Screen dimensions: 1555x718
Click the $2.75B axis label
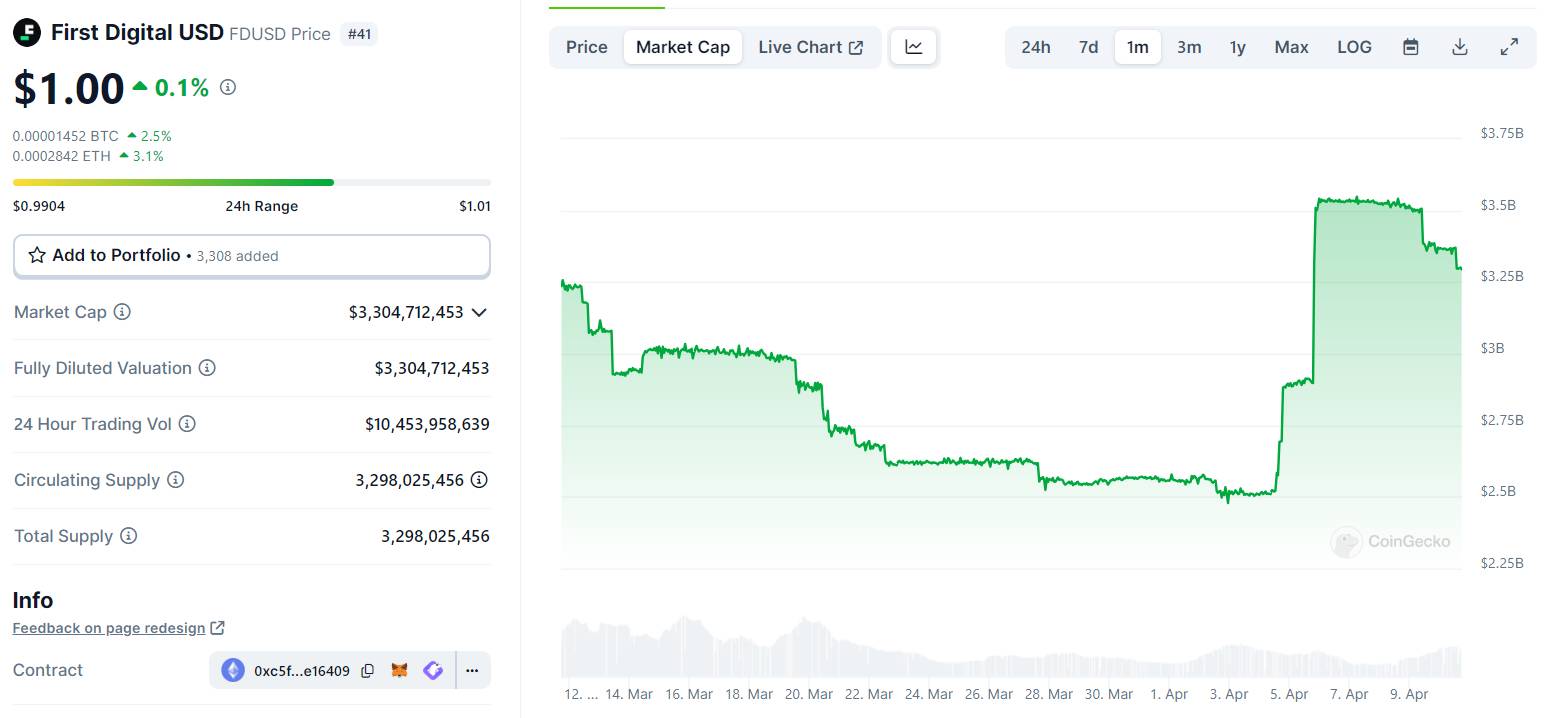point(1502,420)
